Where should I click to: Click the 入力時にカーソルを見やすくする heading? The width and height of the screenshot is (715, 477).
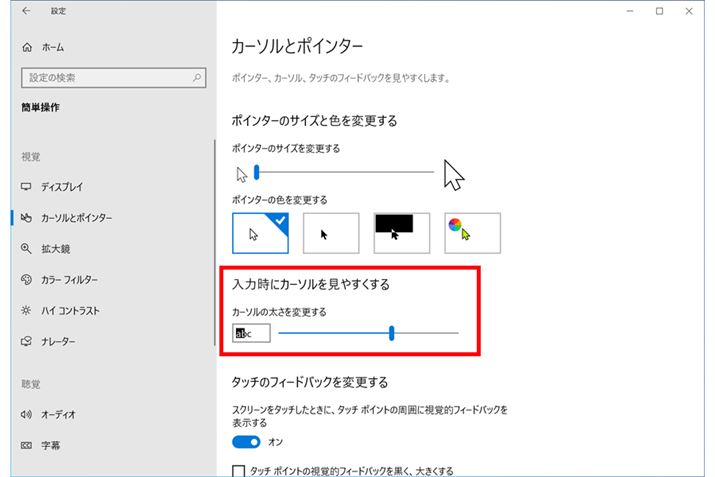point(311,284)
